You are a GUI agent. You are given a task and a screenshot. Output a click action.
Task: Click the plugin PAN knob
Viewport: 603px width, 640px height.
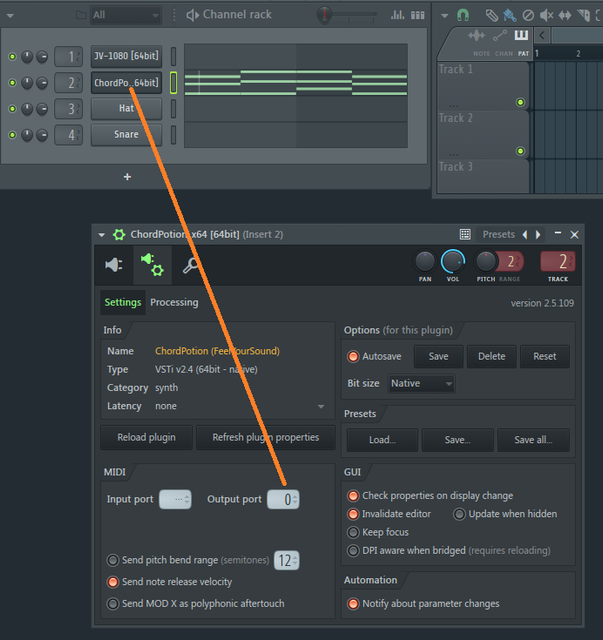pyautogui.click(x=425, y=261)
